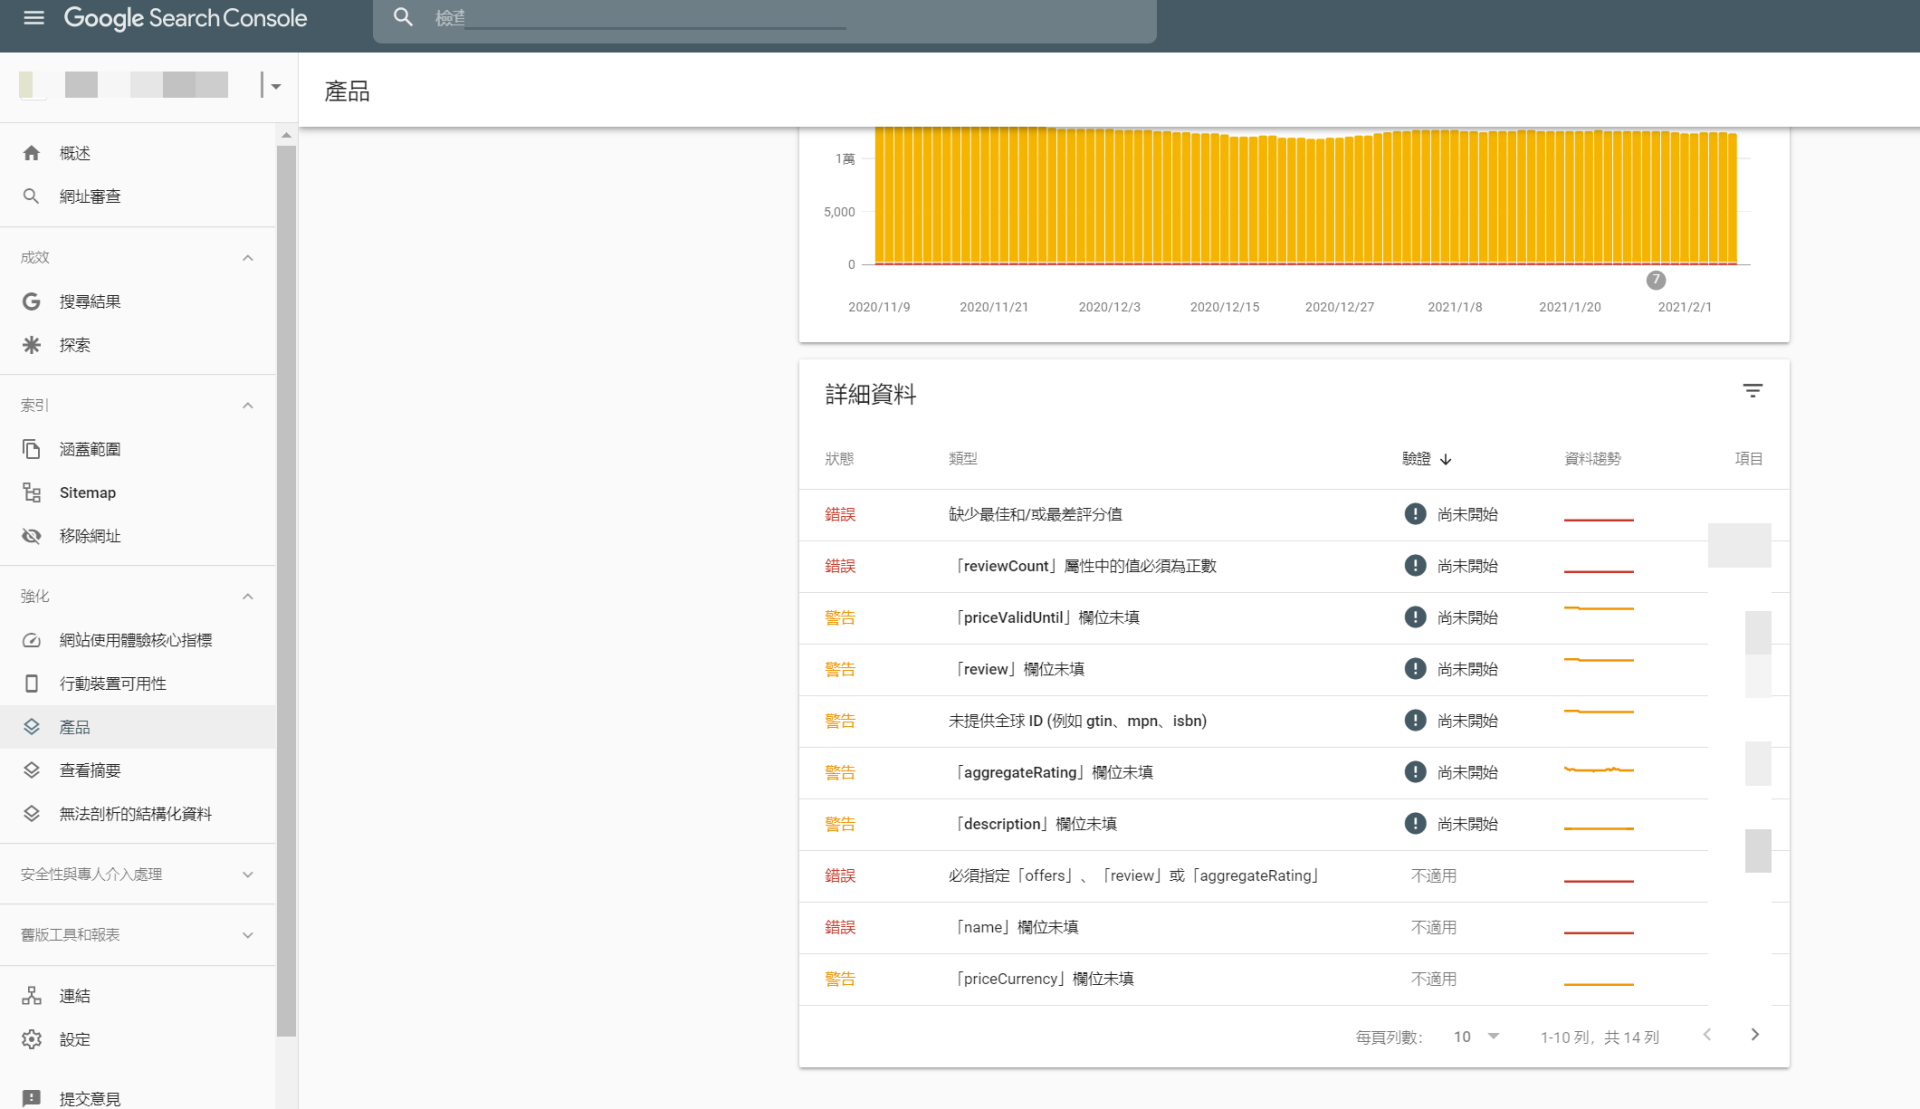The height and width of the screenshot is (1109, 1920).
Task: Collapse the 索引 section
Action: pyautogui.click(x=247, y=405)
